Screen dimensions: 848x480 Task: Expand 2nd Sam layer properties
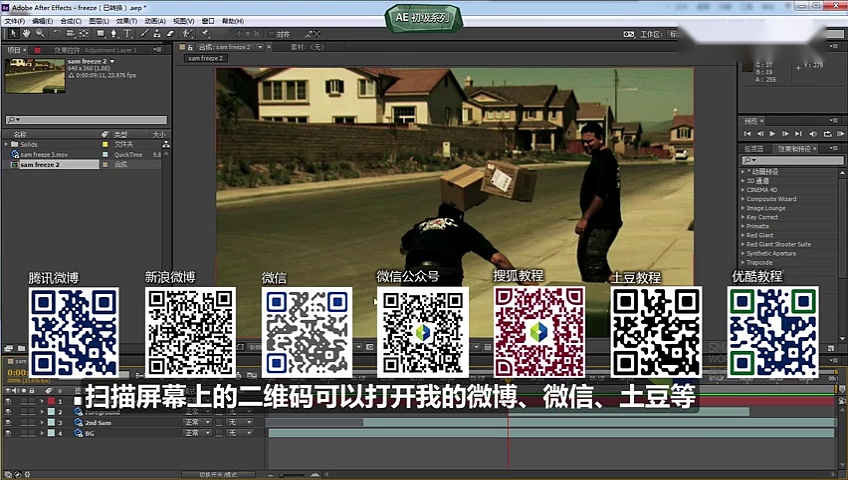(x=42, y=423)
